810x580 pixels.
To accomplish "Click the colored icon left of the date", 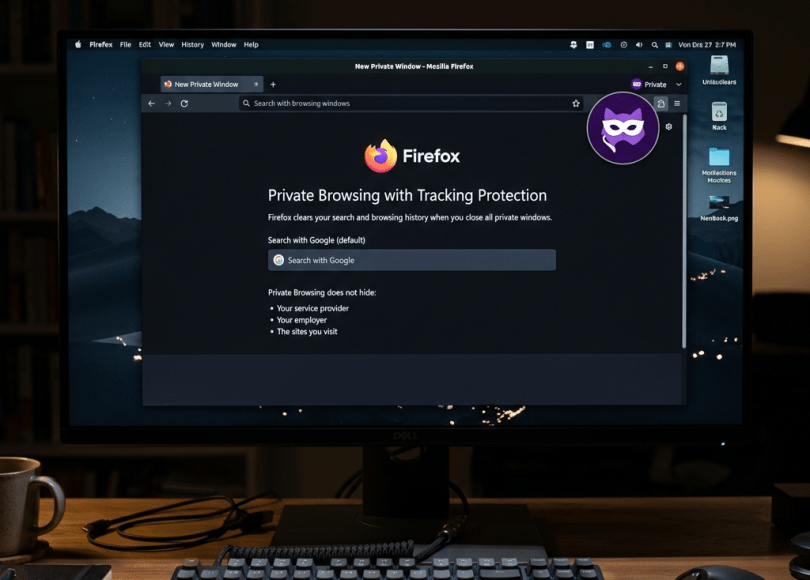I will [x=668, y=45].
